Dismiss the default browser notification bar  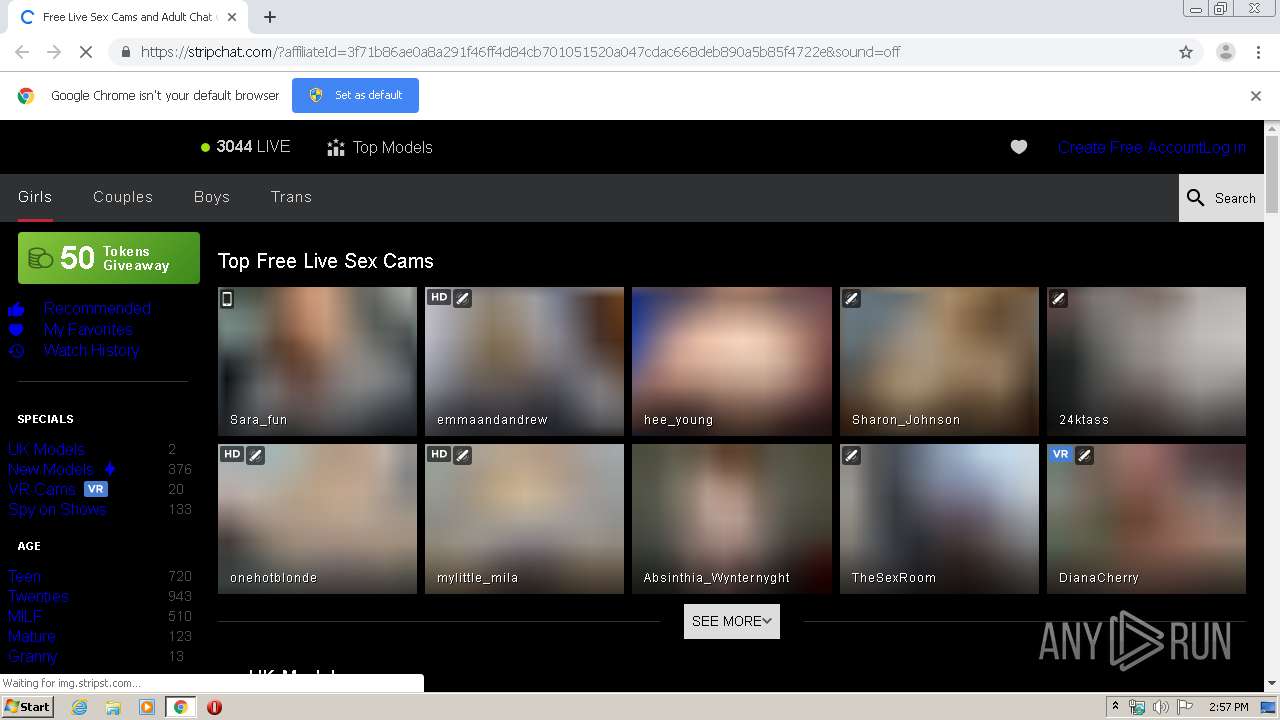tap(1256, 96)
